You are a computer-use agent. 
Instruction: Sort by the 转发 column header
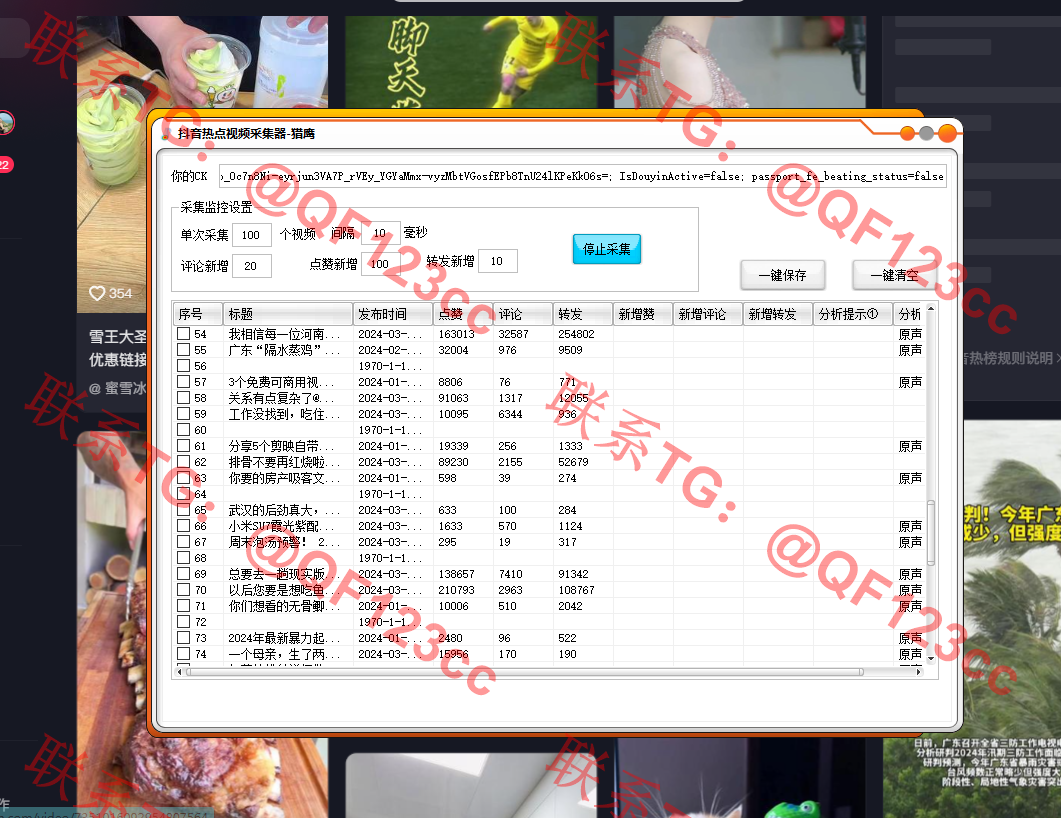pyautogui.click(x=582, y=314)
